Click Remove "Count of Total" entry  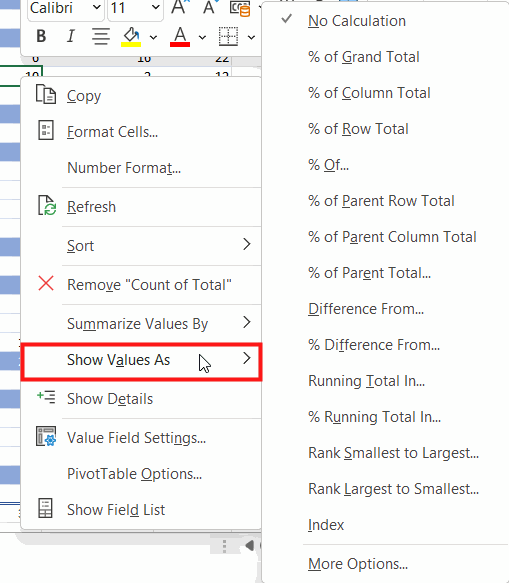(141, 285)
